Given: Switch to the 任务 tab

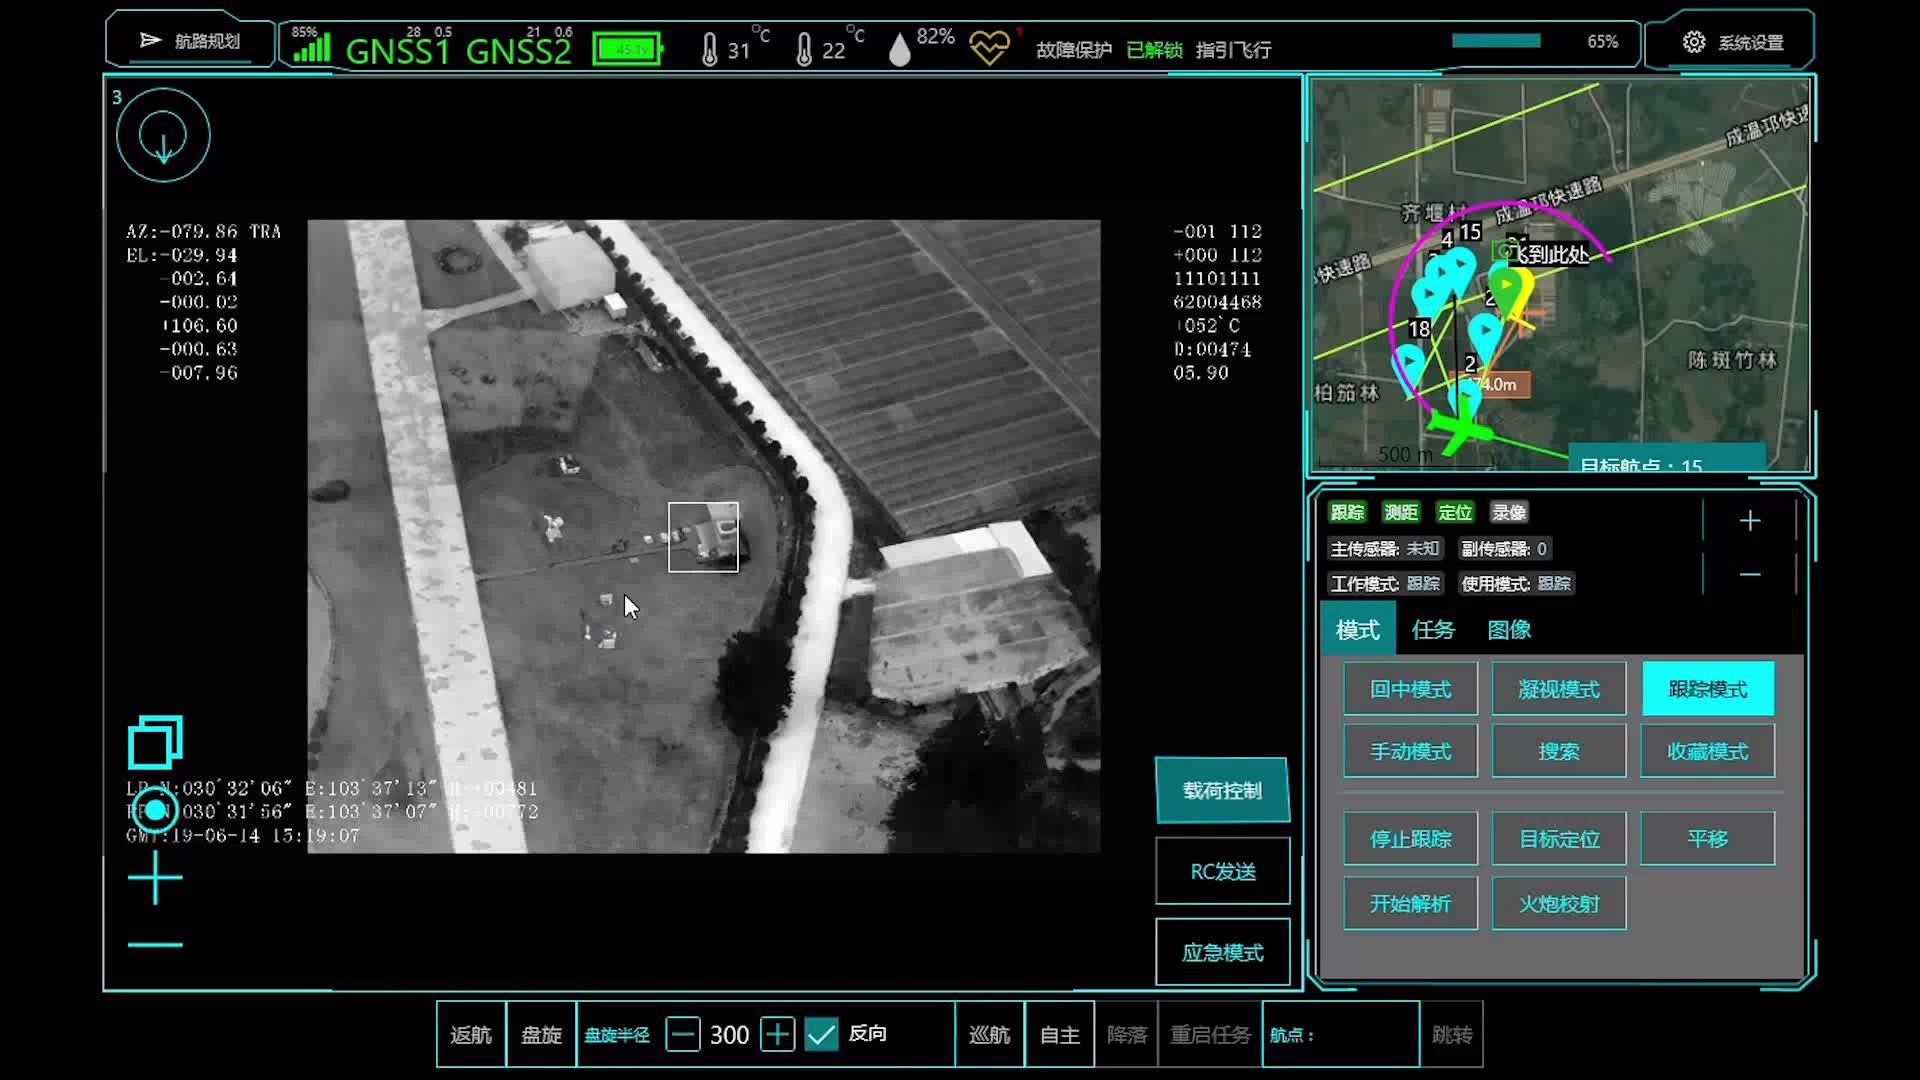Looking at the screenshot, I should (x=1432, y=630).
